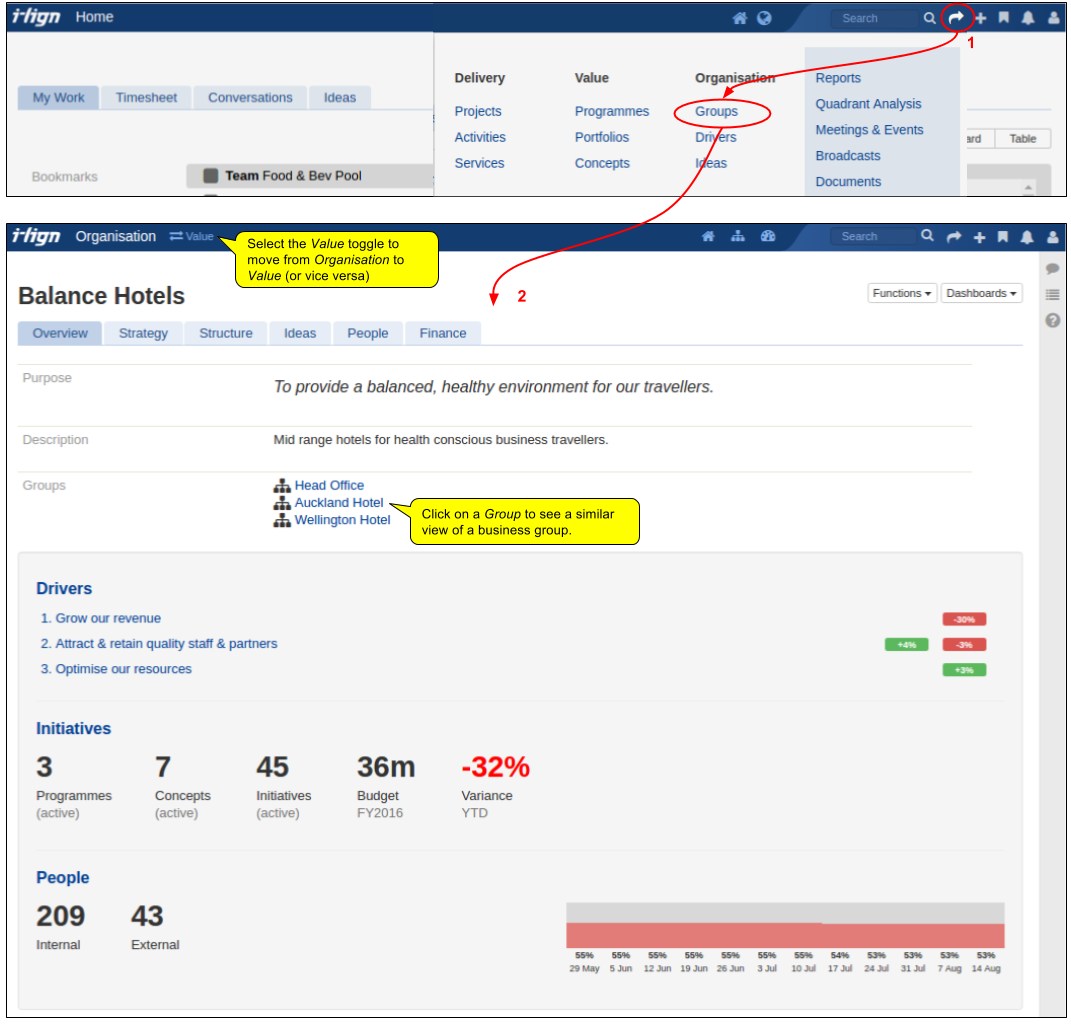Open the Auckland Hotel group link
The height and width of the screenshot is (1024, 1071).
pos(339,503)
